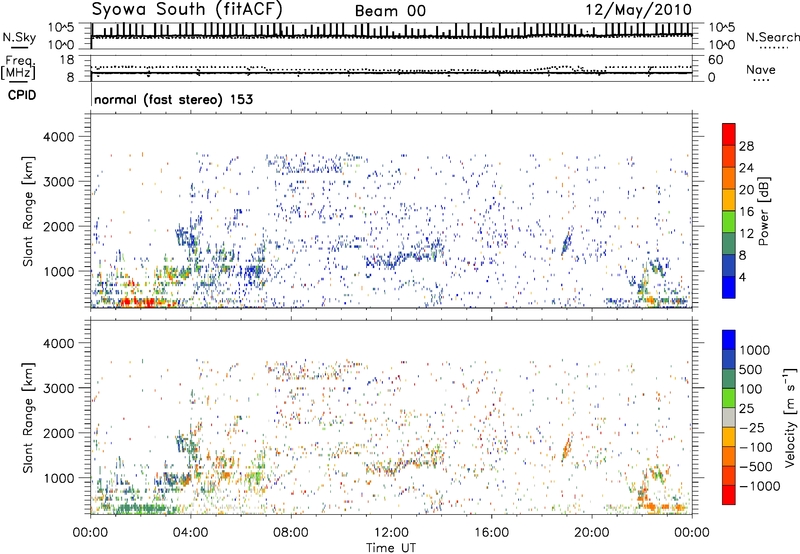
Task: Click the bottom red segment below -1000 on the Velocity colorbar
Action: pyautogui.click(x=729, y=495)
